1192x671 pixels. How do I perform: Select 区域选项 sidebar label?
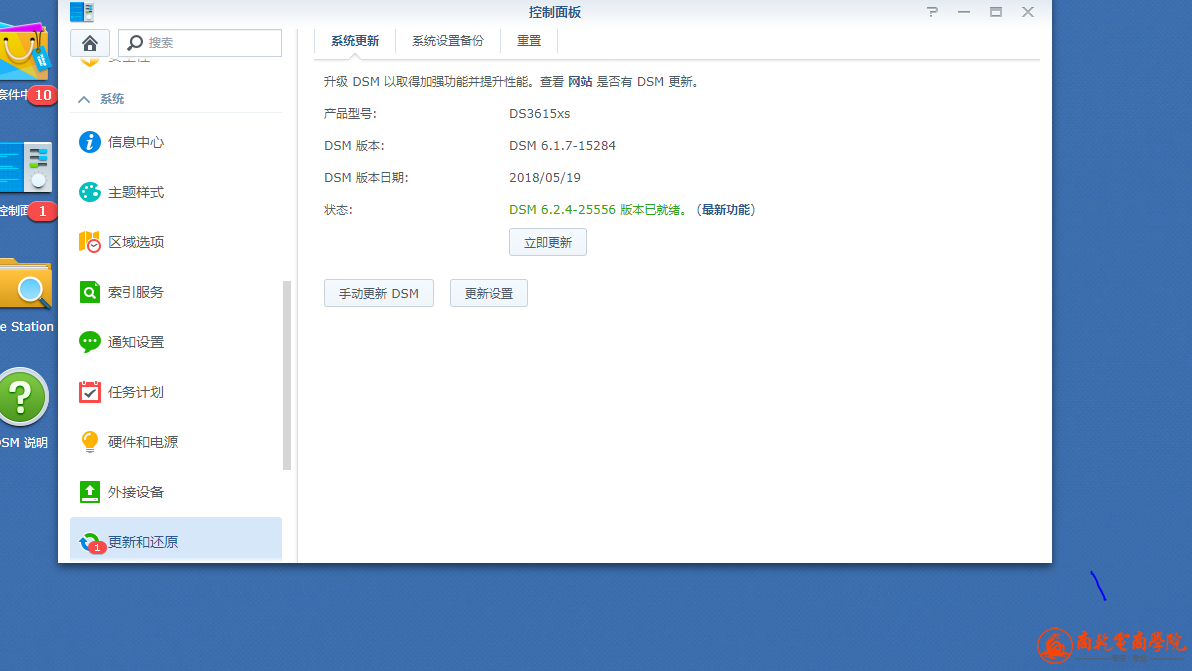tap(136, 242)
